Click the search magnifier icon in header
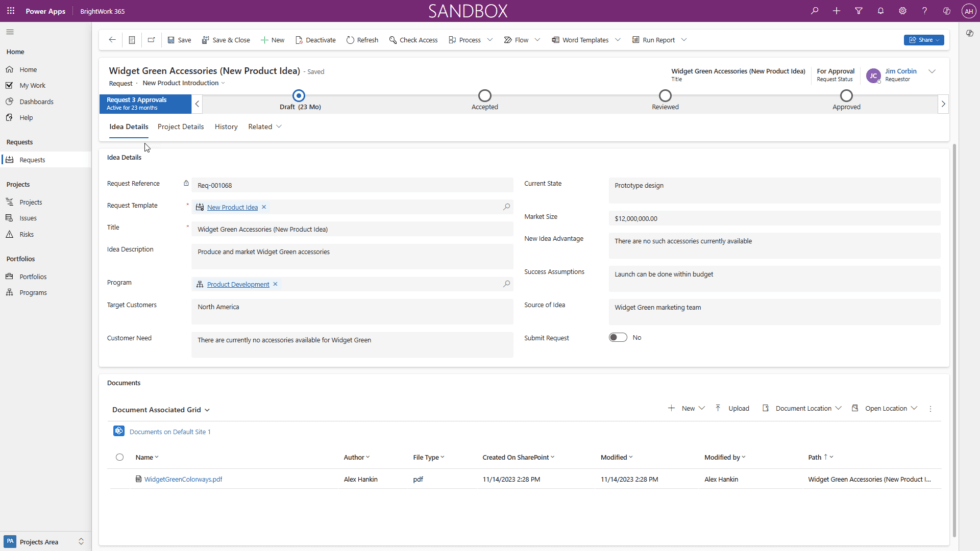980x551 pixels. tap(814, 11)
